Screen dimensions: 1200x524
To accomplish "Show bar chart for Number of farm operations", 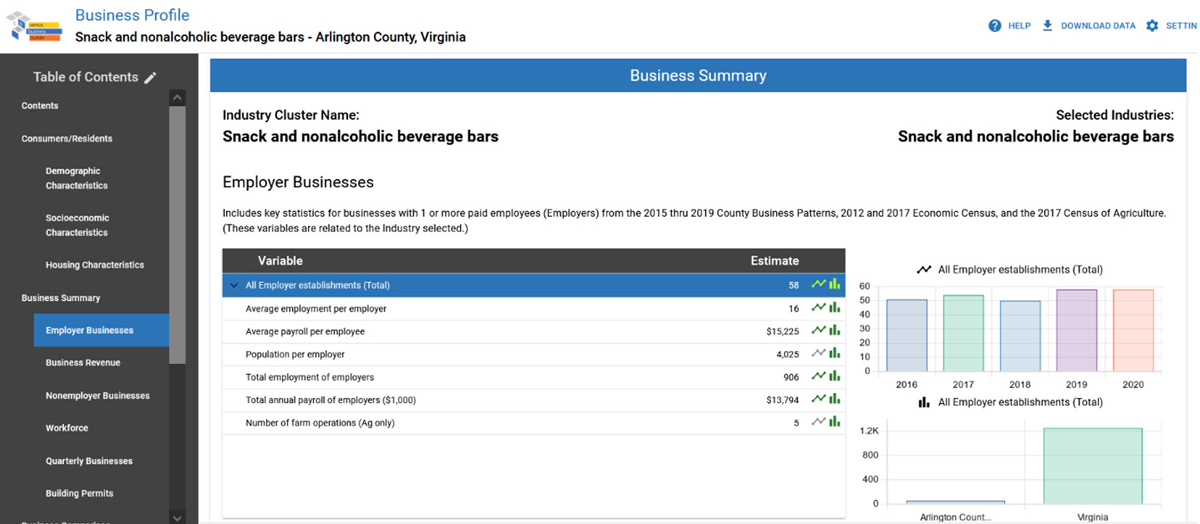I will [x=834, y=423].
